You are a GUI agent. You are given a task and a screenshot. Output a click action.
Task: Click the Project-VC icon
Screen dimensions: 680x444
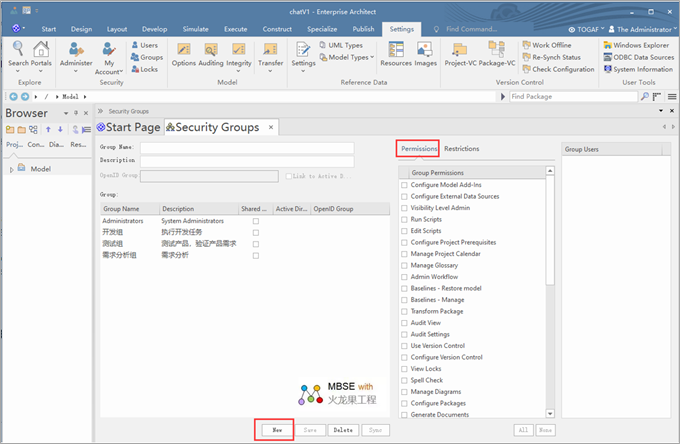click(459, 49)
